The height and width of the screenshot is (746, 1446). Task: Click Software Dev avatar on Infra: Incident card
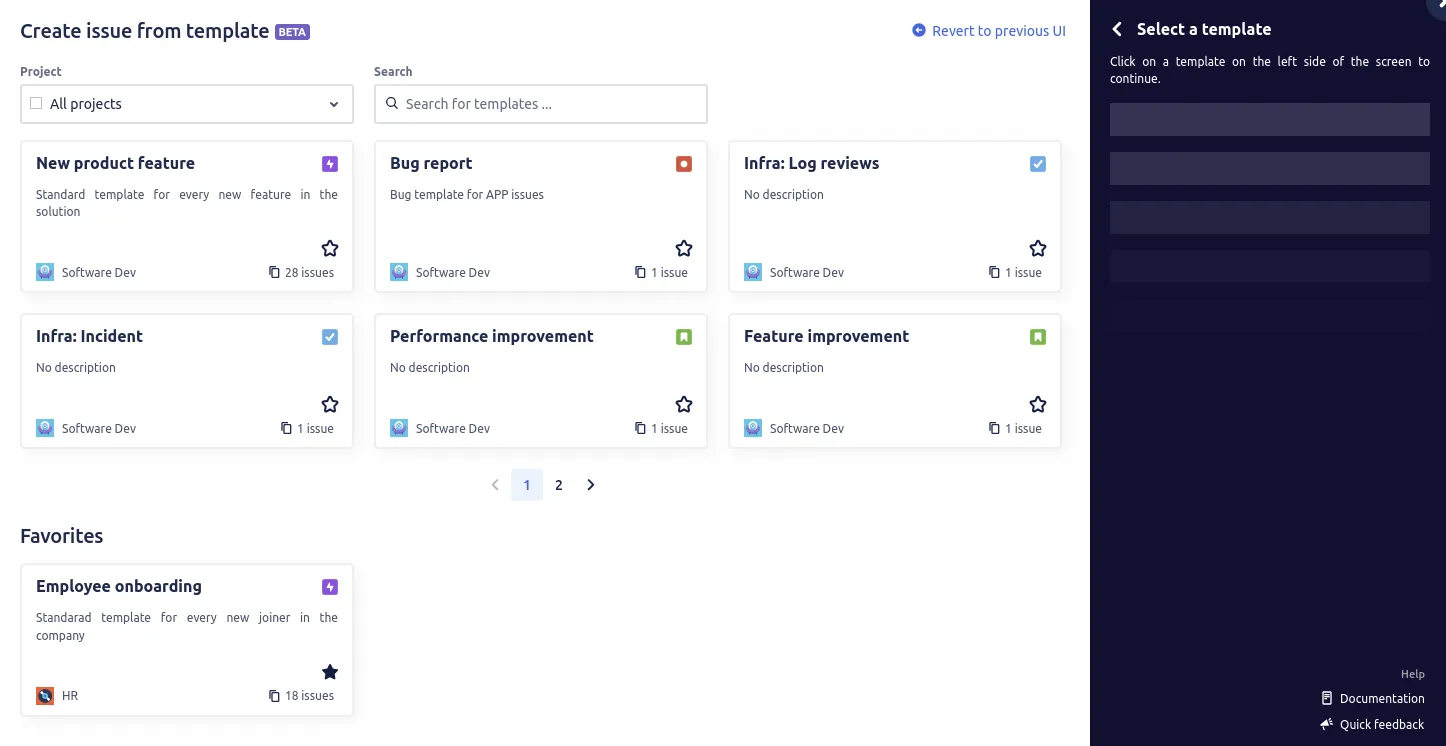click(x=45, y=428)
